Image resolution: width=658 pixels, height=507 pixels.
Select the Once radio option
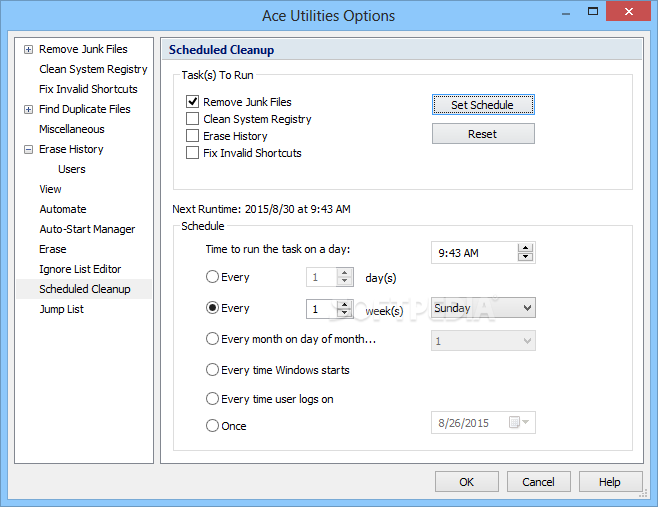(x=212, y=426)
